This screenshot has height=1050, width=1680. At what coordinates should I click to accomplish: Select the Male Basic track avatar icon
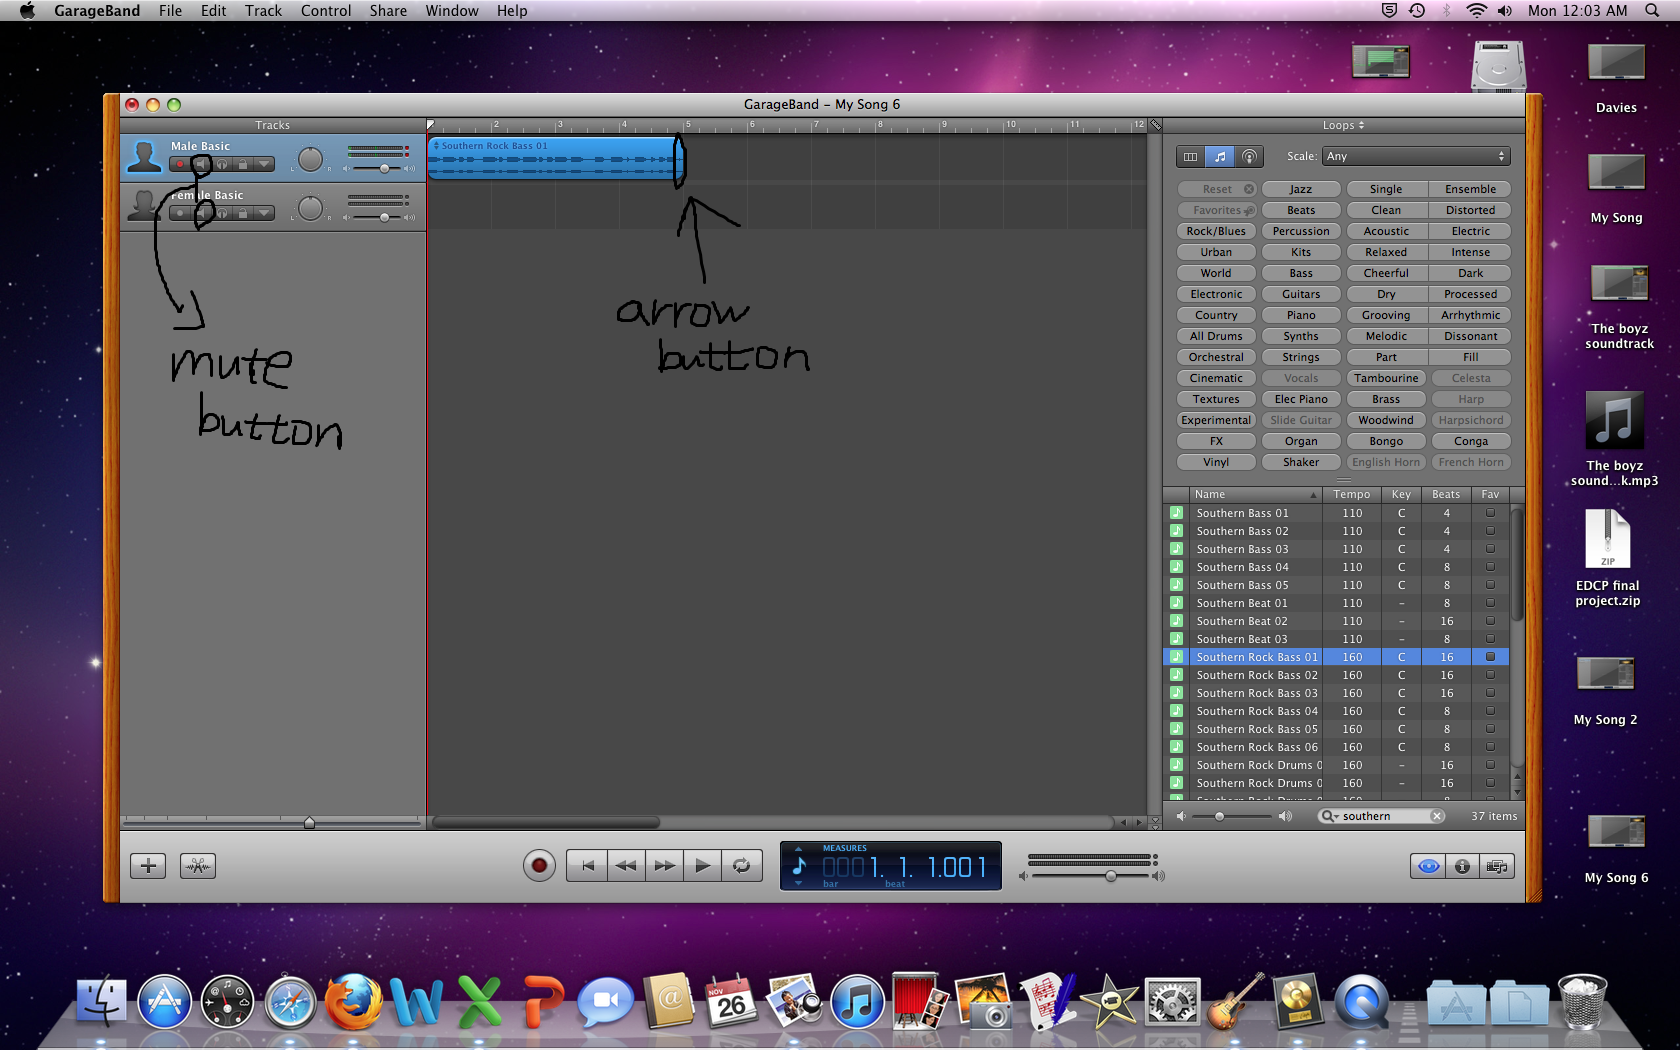(x=145, y=157)
